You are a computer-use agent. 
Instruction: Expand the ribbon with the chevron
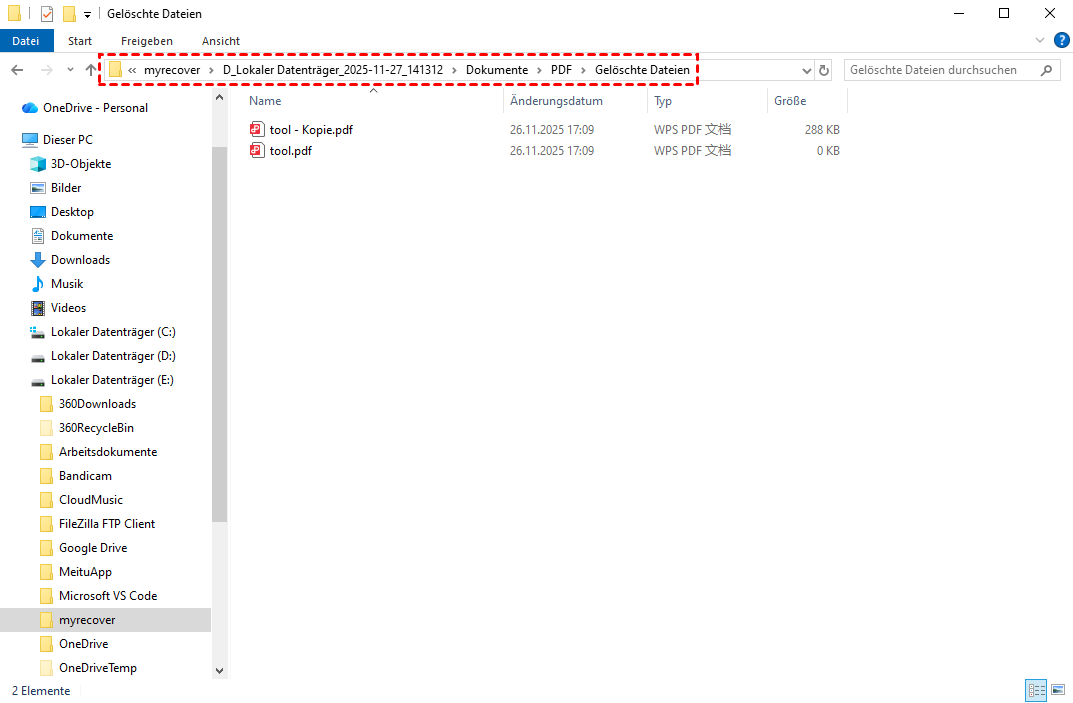tap(1040, 40)
